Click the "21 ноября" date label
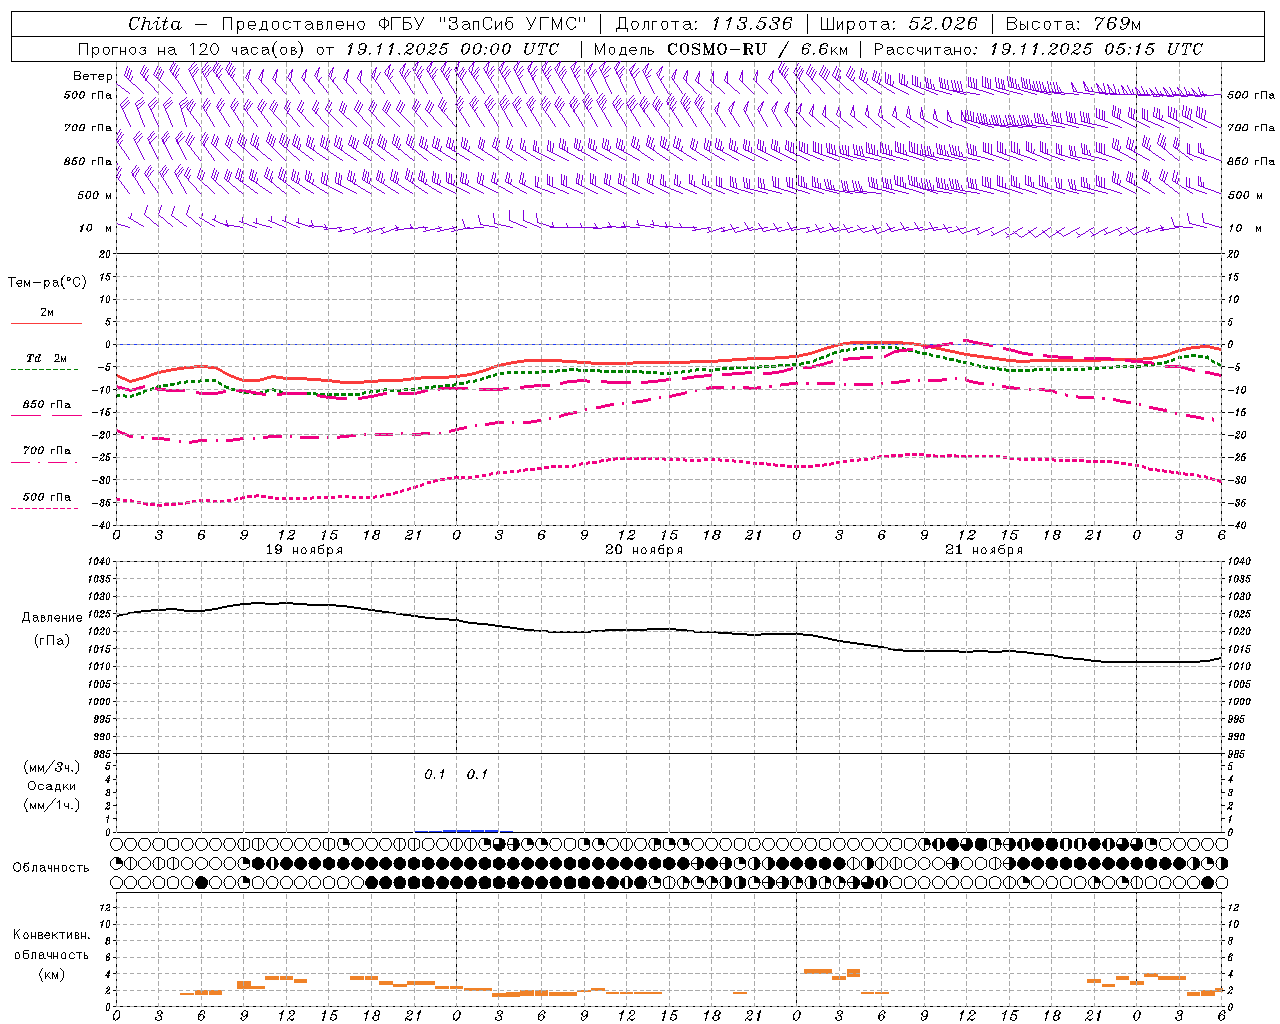The height and width of the screenshot is (1024, 1280). (984, 549)
